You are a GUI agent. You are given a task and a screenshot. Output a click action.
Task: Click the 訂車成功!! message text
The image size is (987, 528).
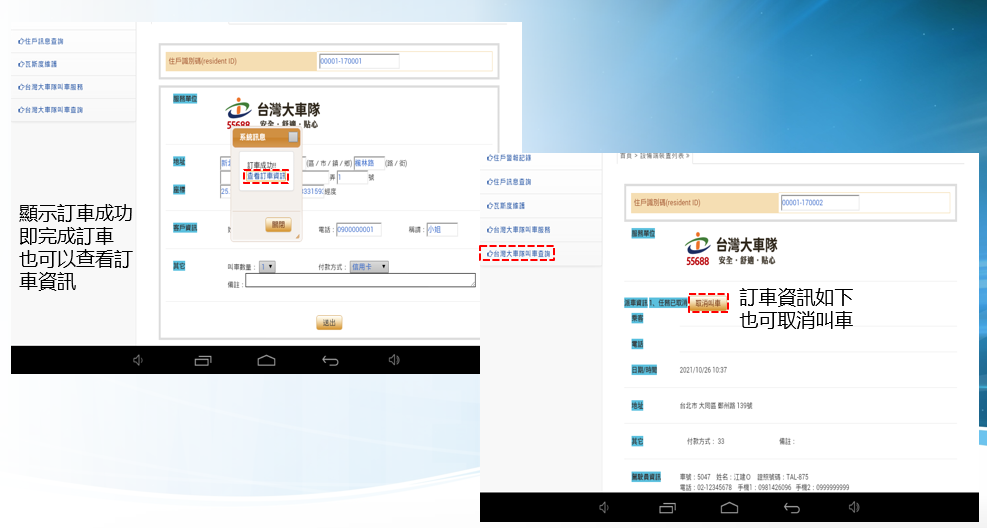click(x=261, y=166)
